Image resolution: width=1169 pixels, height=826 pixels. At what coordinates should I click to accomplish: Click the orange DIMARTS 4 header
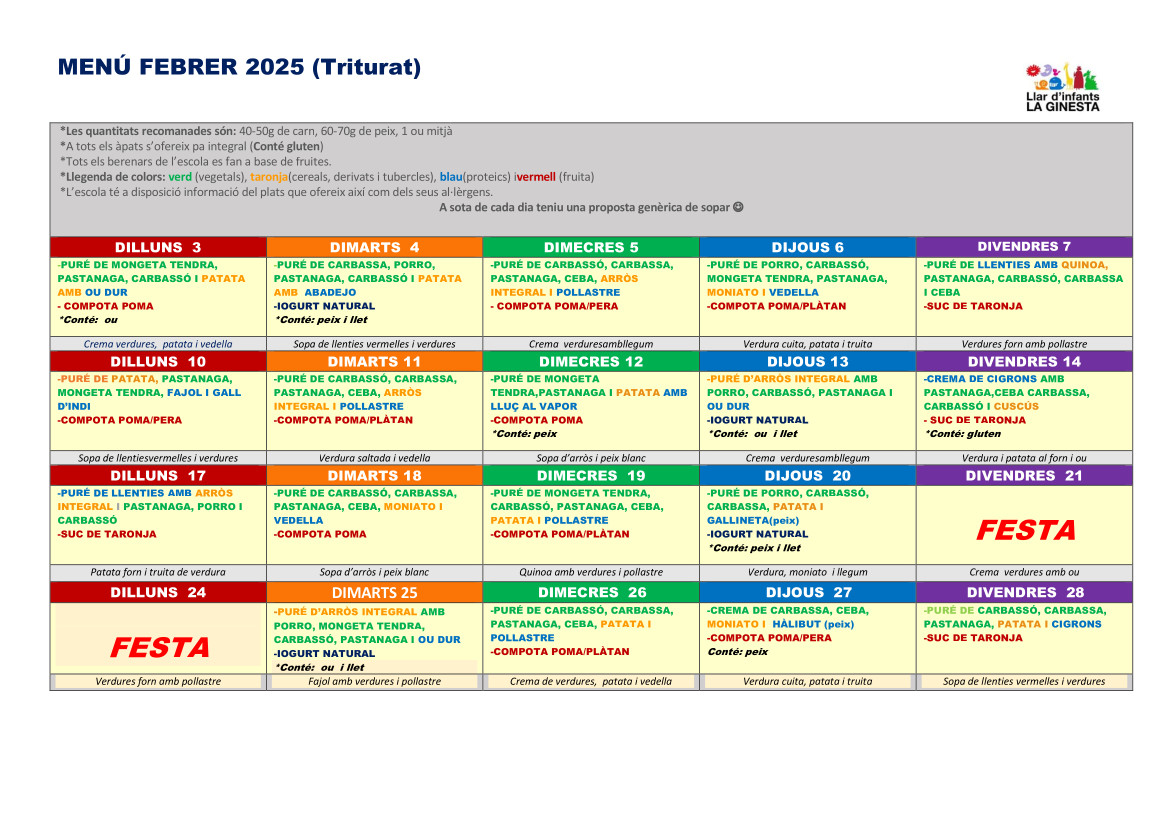pos(374,247)
